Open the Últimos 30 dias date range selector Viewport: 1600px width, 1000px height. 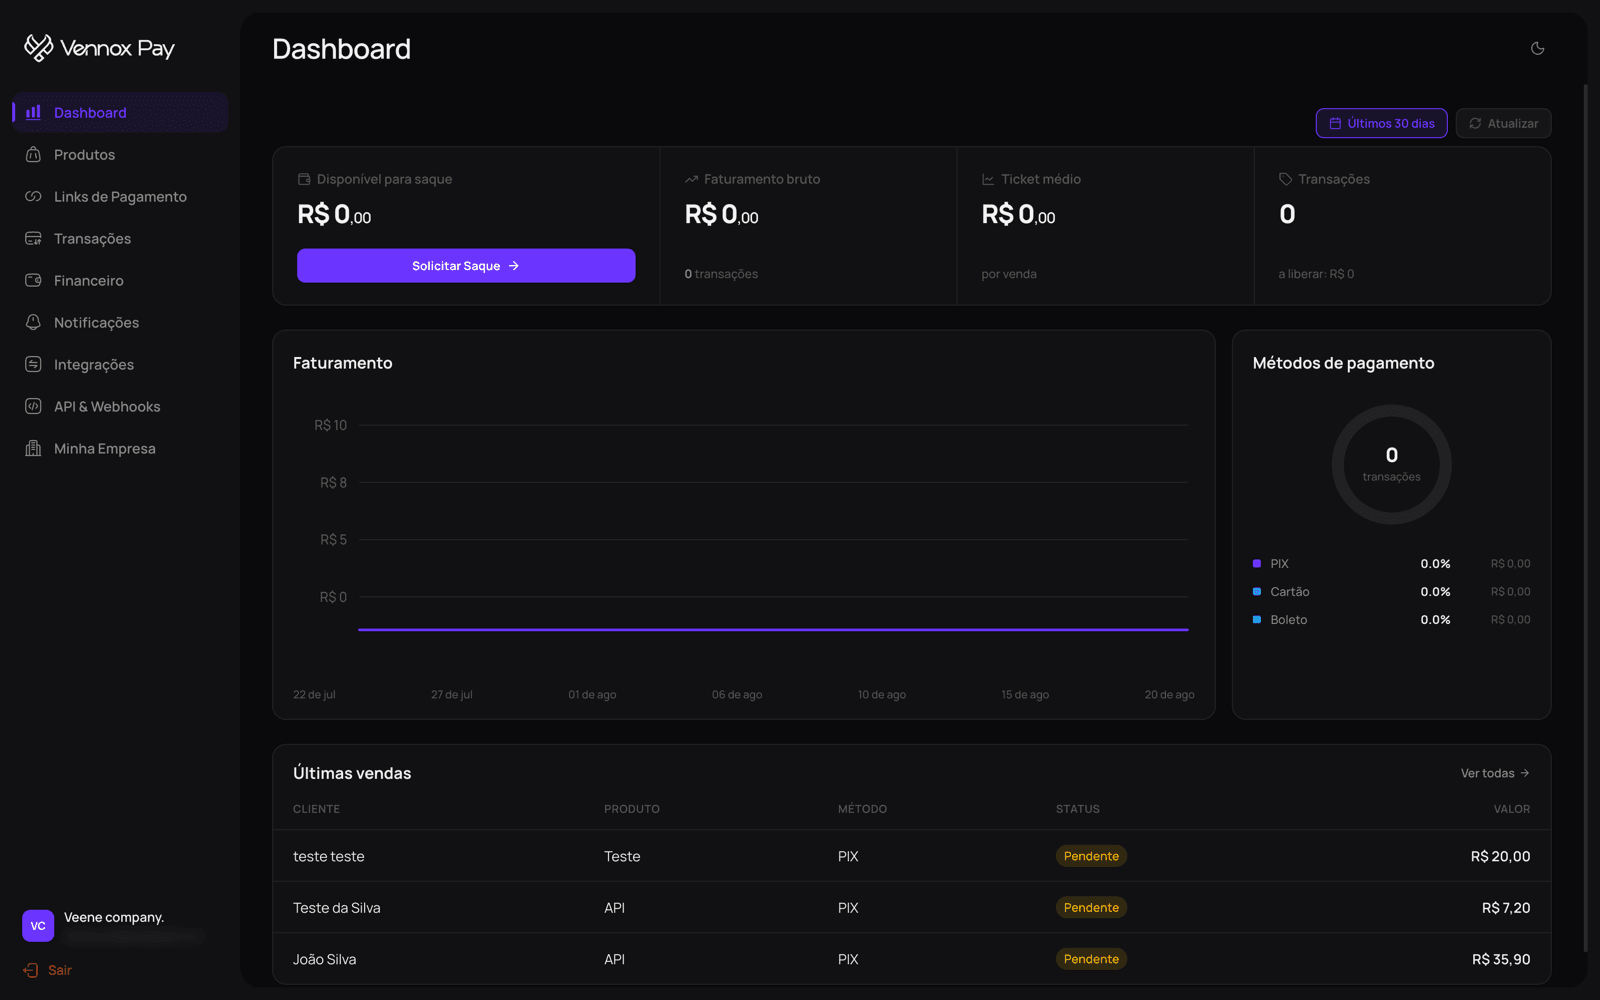click(x=1381, y=123)
